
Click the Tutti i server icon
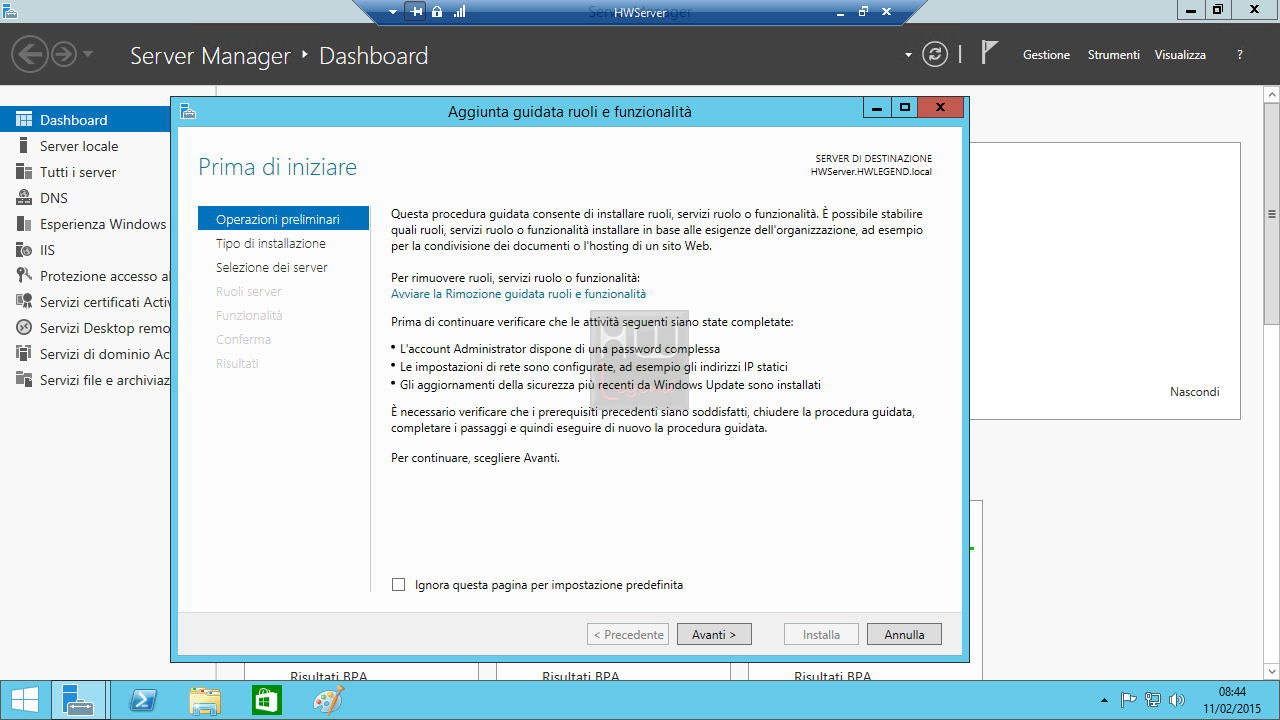click(x=23, y=172)
